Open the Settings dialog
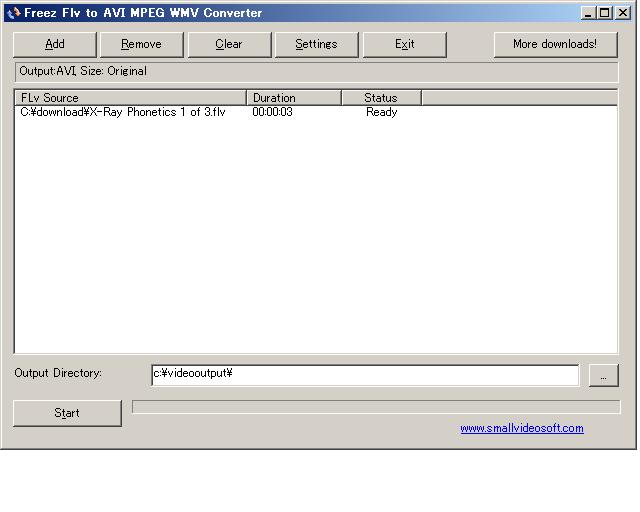The width and height of the screenshot is (640, 512). point(317,45)
